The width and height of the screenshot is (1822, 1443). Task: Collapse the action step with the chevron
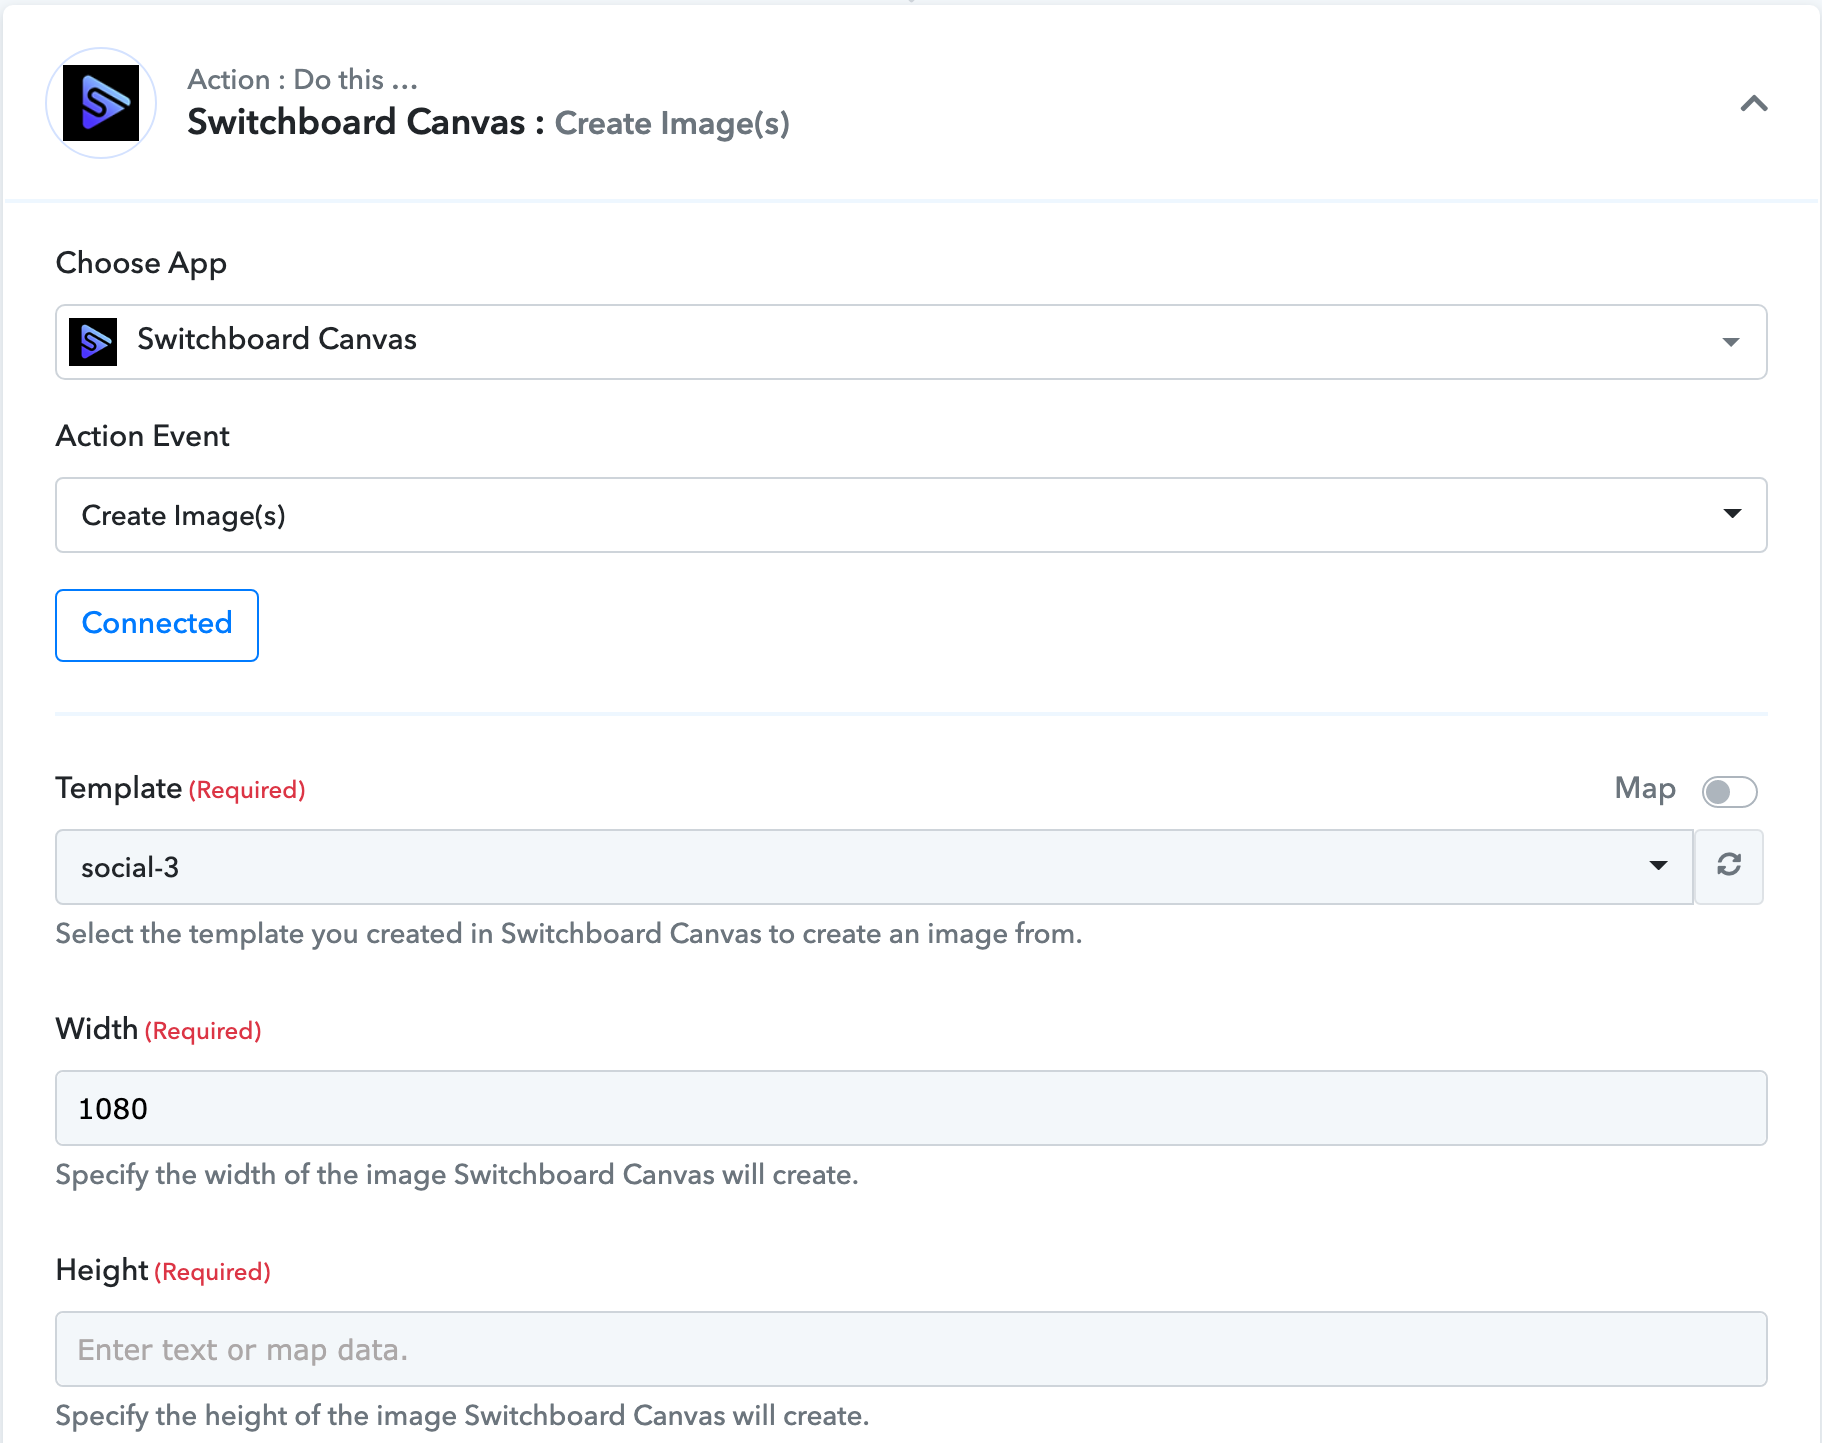(x=1754, y=103)
